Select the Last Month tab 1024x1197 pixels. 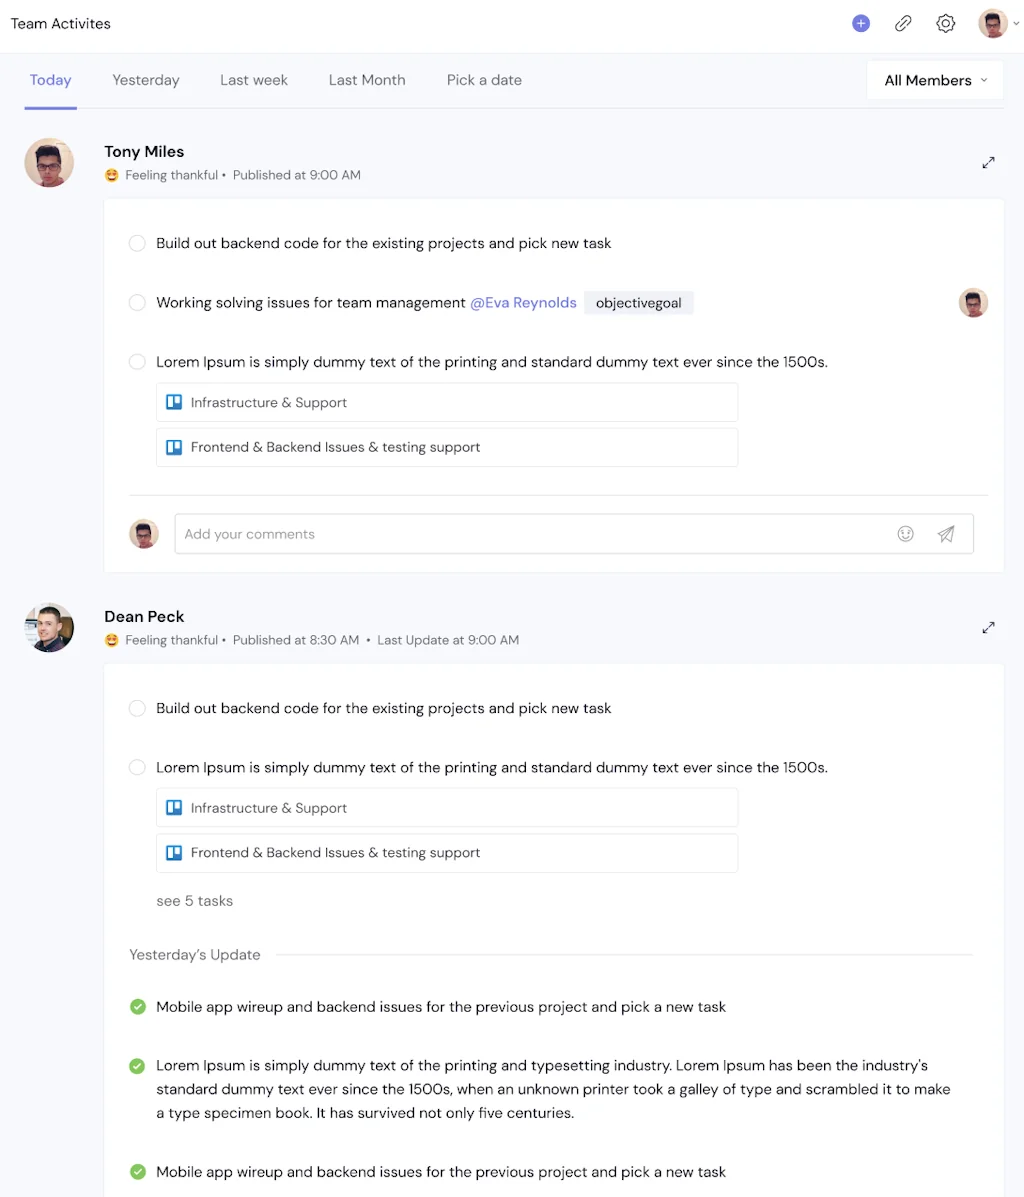[366, 79]
